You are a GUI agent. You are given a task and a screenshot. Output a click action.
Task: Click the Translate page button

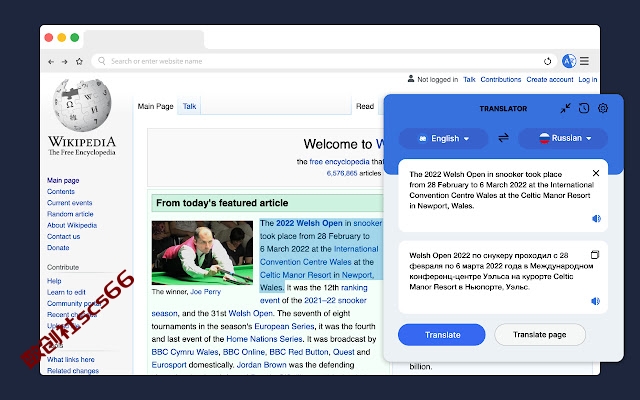click(x=540, y=335)
